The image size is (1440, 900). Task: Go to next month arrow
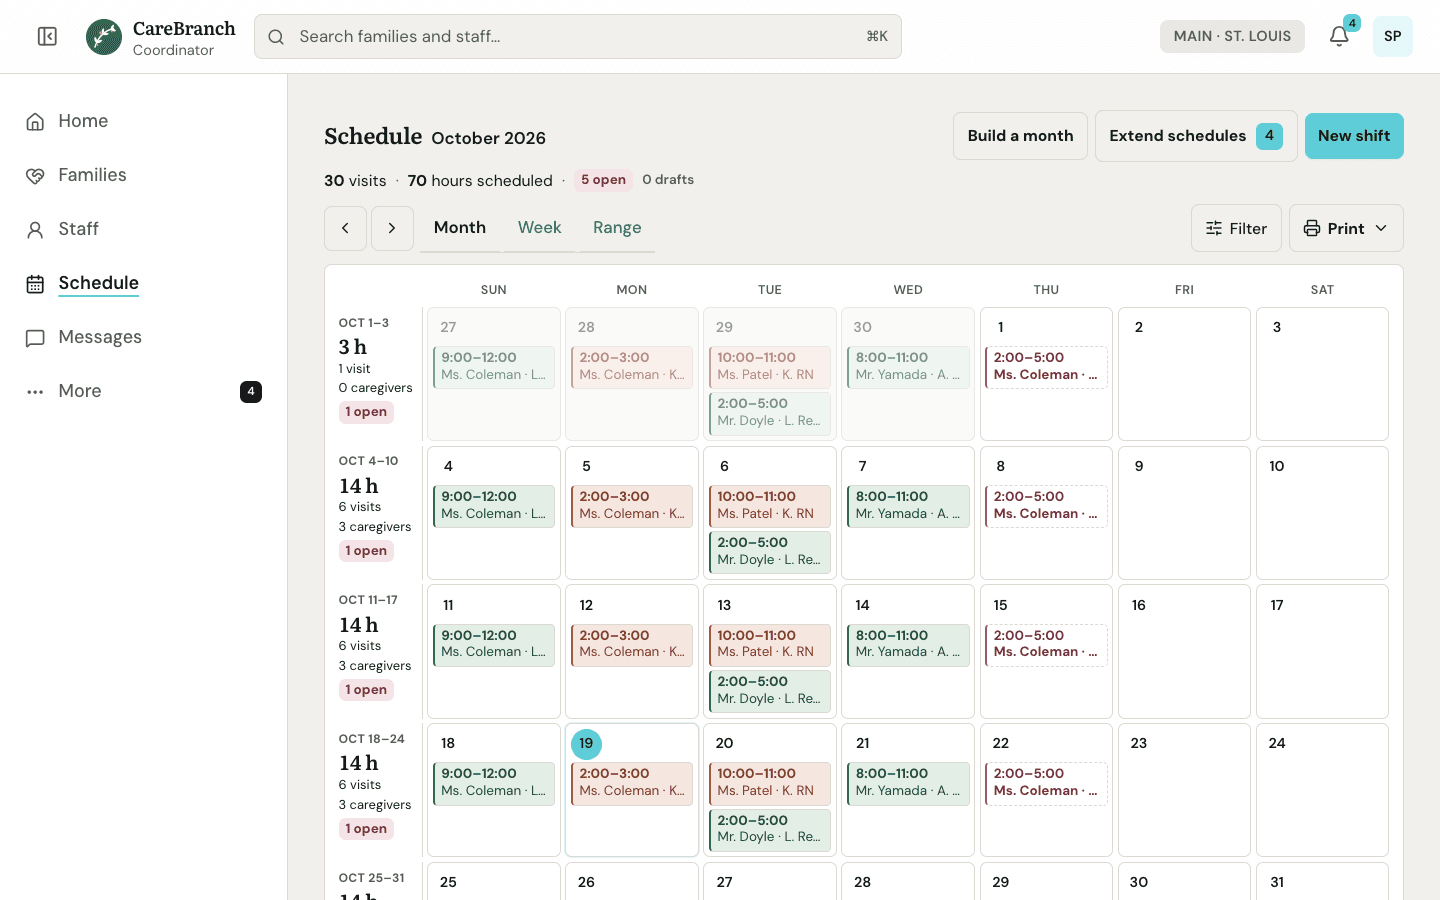(x=392, y=228)
